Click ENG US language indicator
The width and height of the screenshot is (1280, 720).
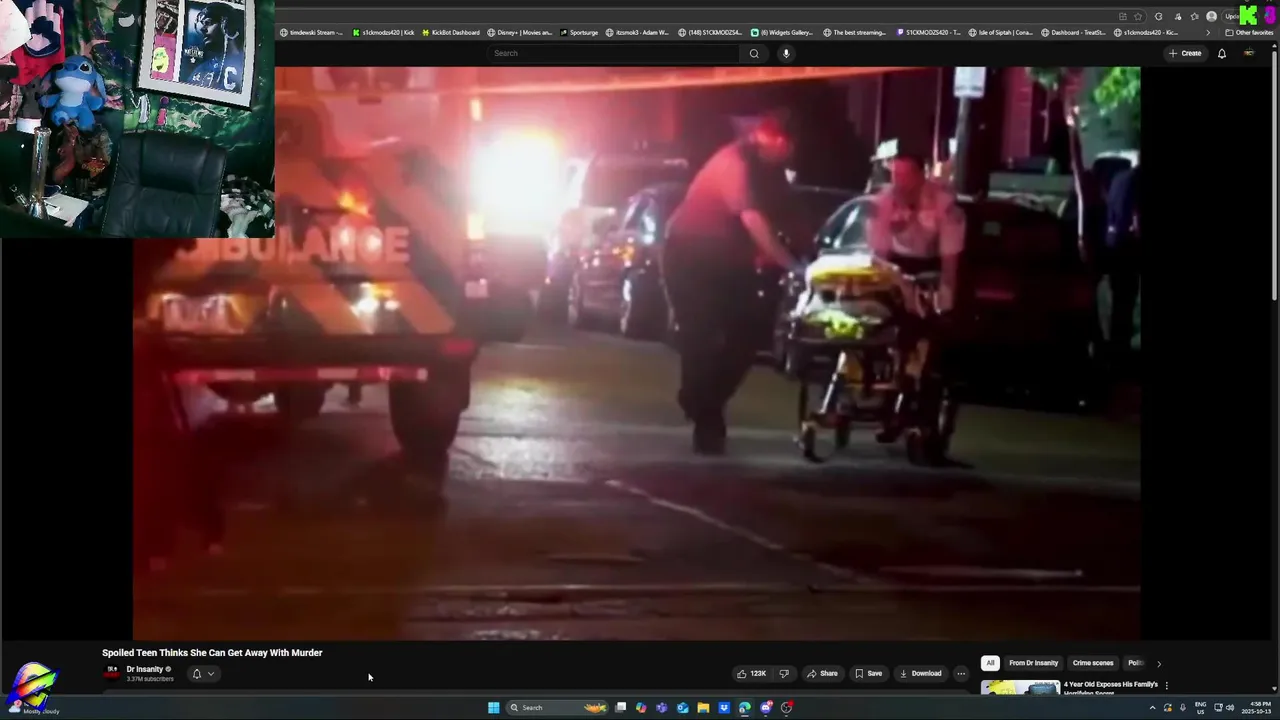pos(1200,708)
